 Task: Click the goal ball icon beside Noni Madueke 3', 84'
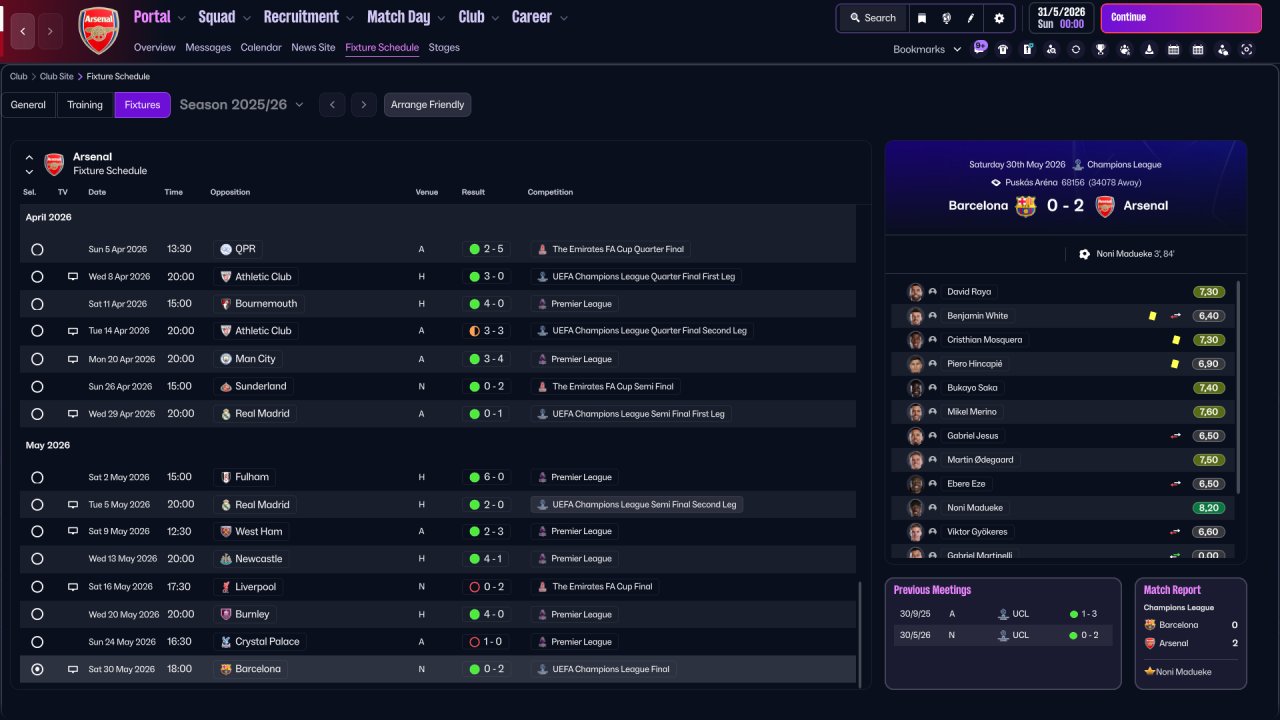(x=1084, y=254)
